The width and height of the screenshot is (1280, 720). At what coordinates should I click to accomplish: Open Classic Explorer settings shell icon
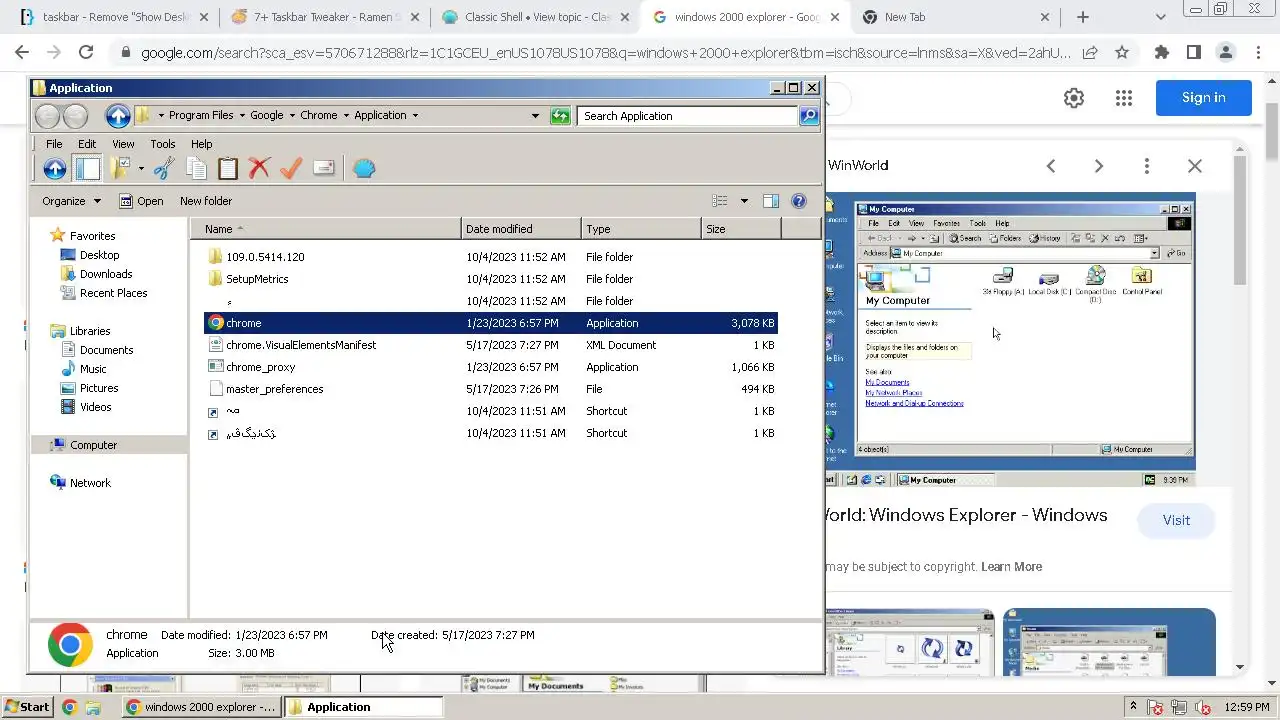(x=364, y=169)
